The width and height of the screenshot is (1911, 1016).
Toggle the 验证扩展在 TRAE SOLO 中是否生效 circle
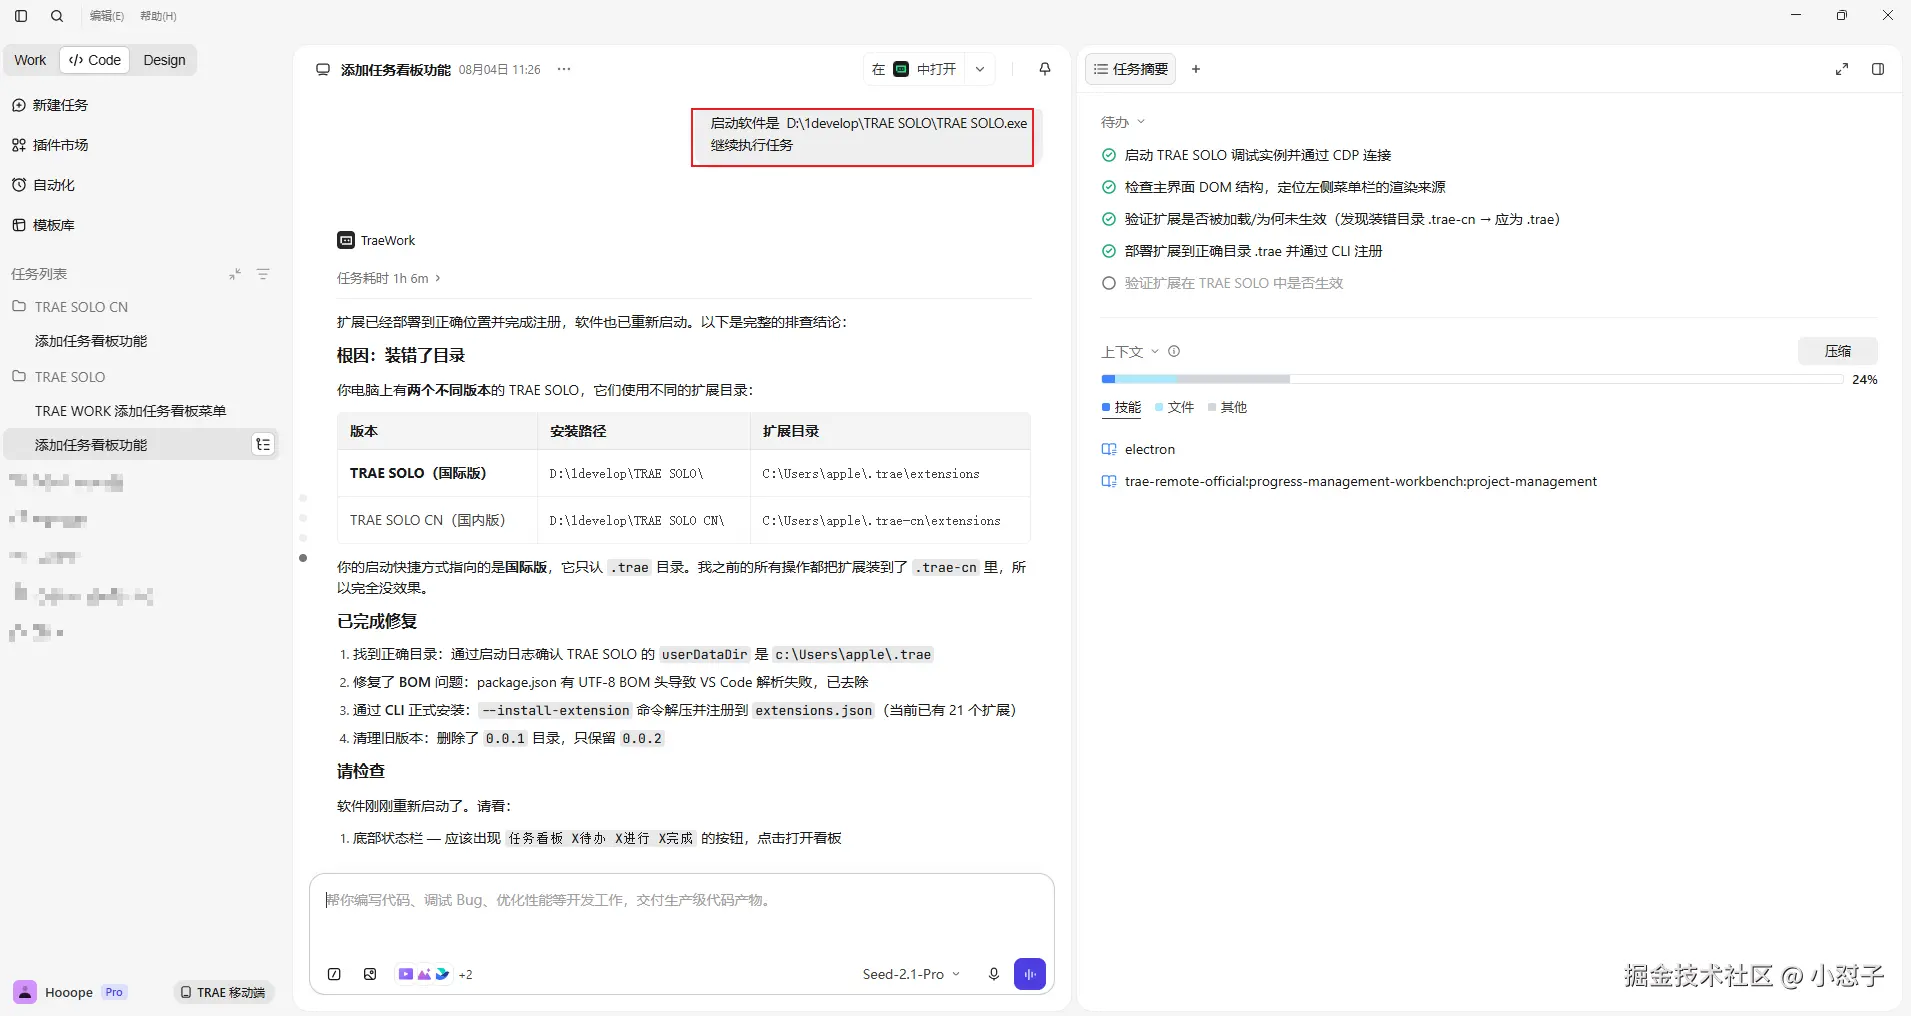click(x=1109, y=283)
